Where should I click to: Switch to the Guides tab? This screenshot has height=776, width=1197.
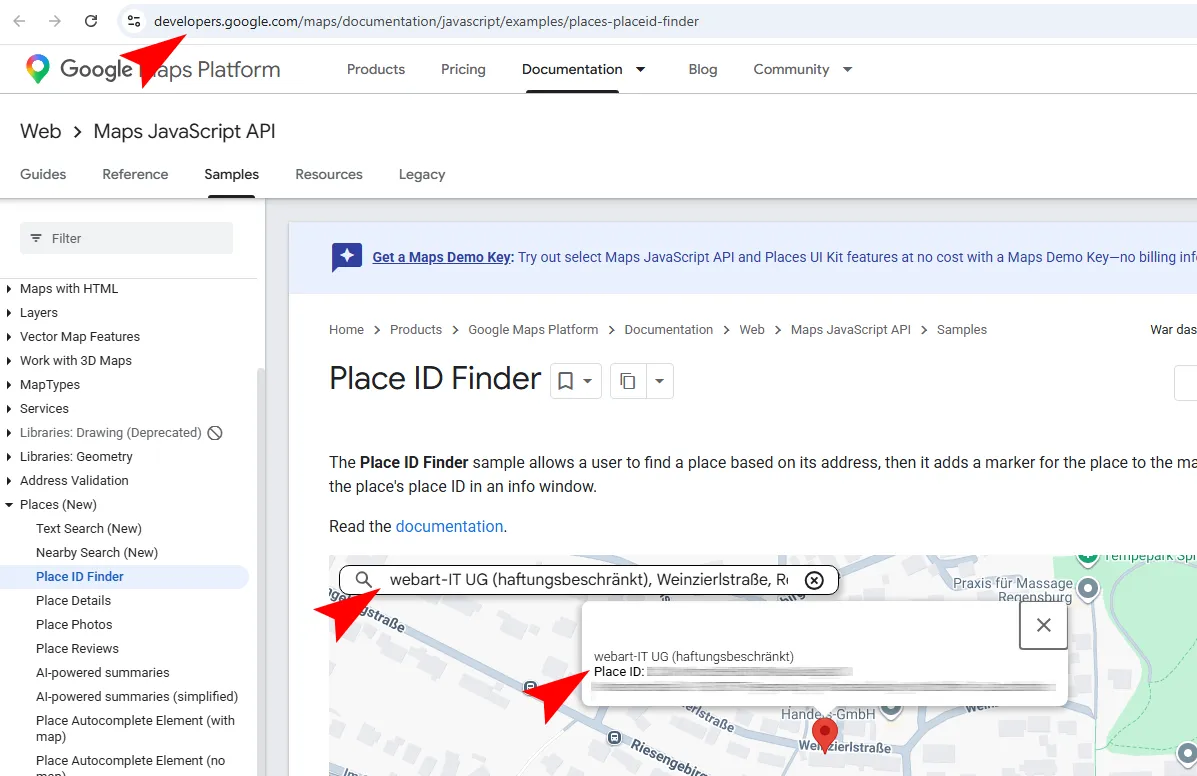(x=43, y=174)
